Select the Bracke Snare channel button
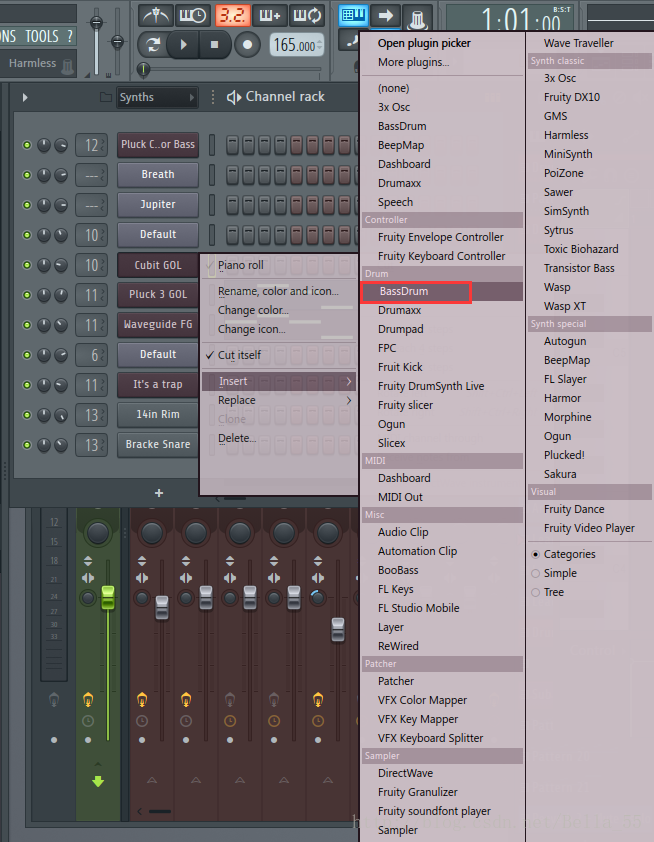Screen dimensions: 654x842 [158, 445]
